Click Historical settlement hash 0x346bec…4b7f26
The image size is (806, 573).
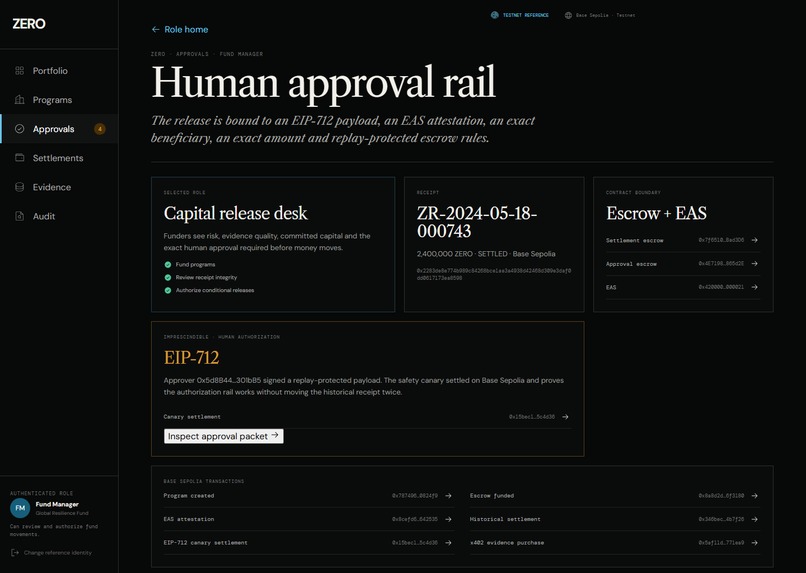tap(721, 520)
